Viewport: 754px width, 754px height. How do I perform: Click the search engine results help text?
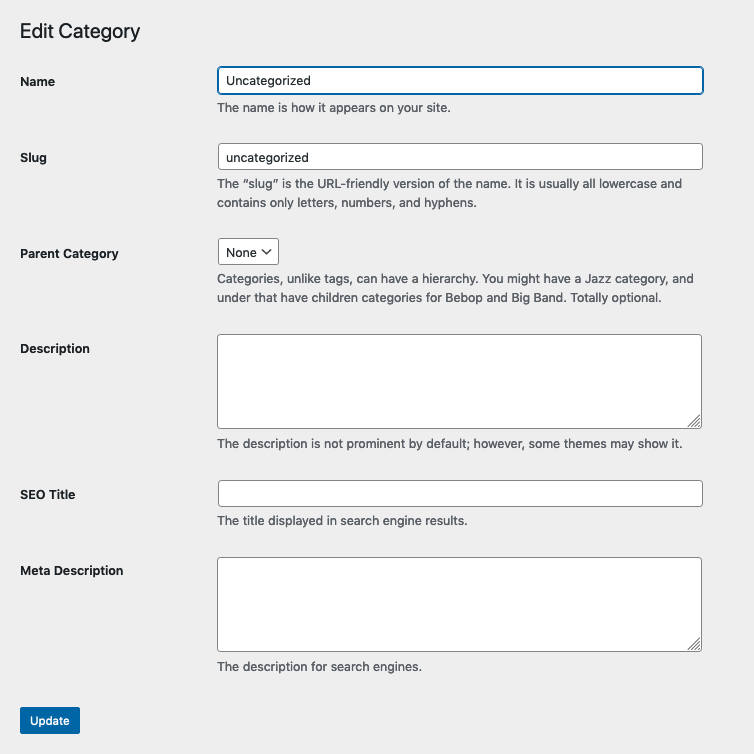pyautogui.click(x=342, y=521)
